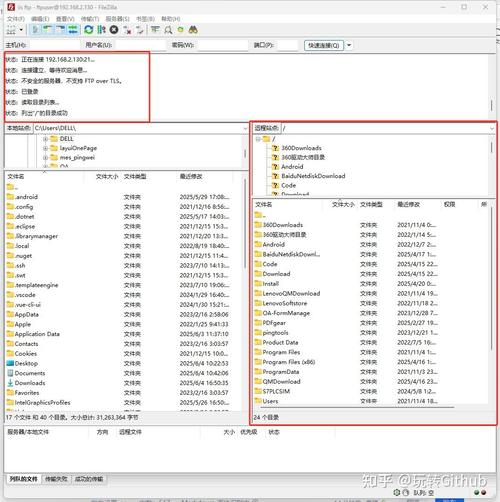Click Code question-mark folder icon in remote tree
Screen dimensions: 500x502
click(x=275, y=185)
